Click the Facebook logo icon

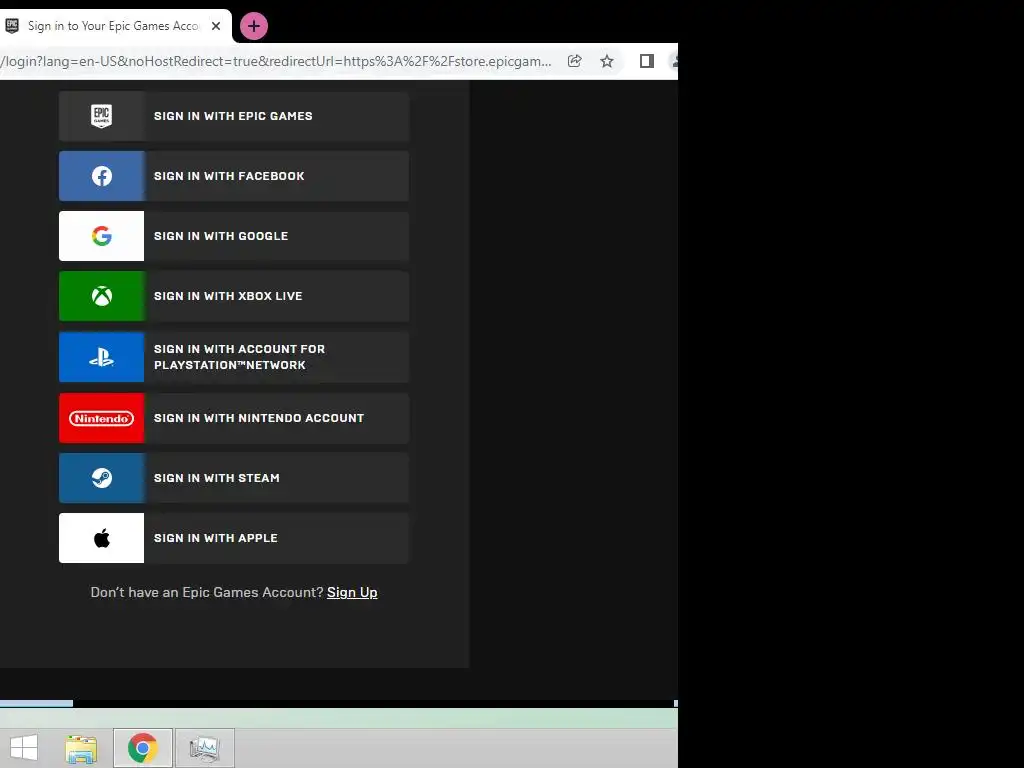(101, 176)
